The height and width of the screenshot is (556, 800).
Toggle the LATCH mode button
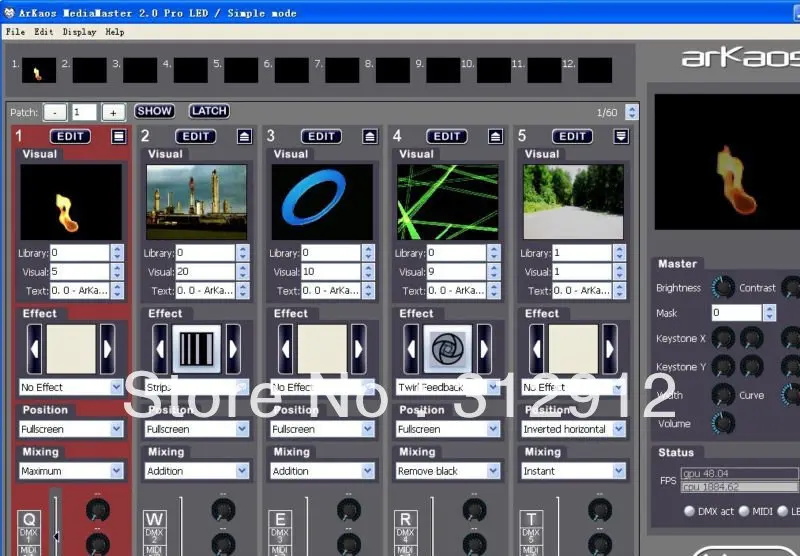(x=209, y=111)
